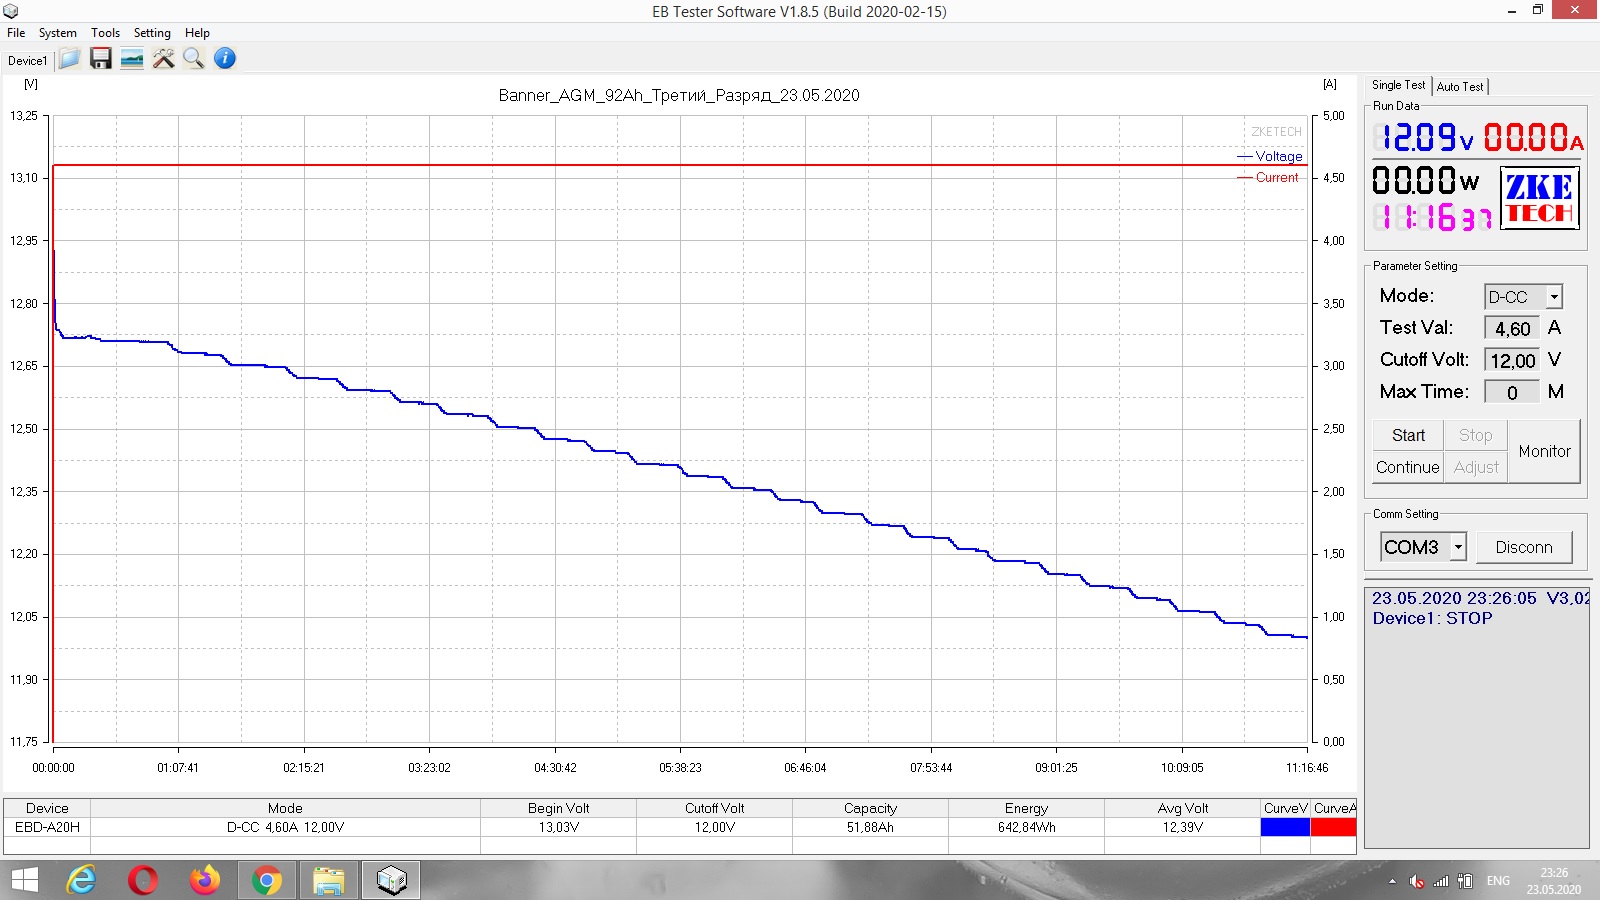This screenshot has height=900, width=1600.
Task: Edit the Cutoff Volt 12,00 field
Action: (1512, 361)
